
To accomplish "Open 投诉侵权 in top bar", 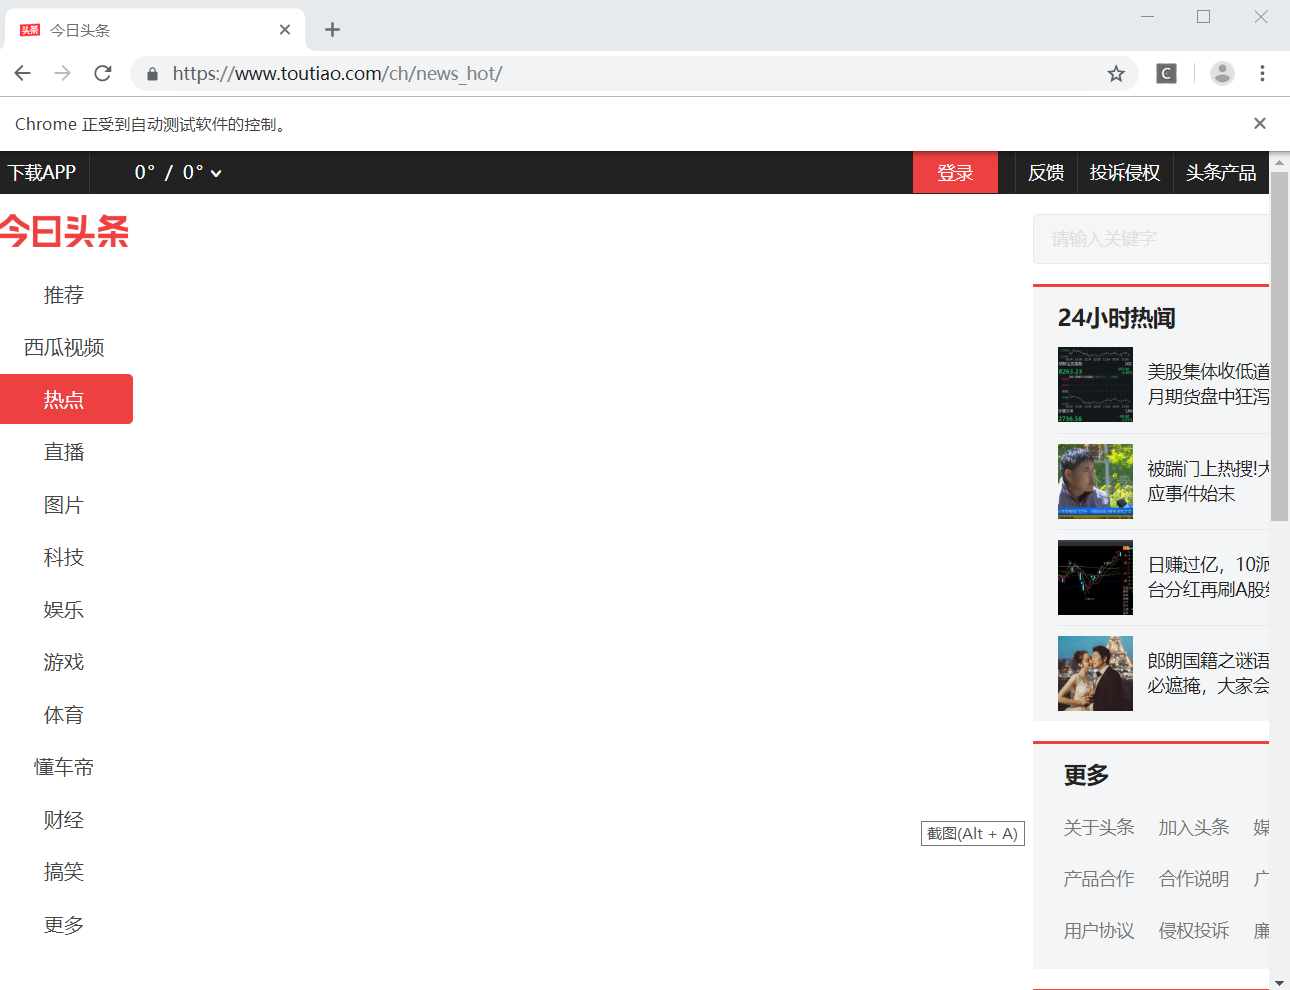I will coord(1125,172).
